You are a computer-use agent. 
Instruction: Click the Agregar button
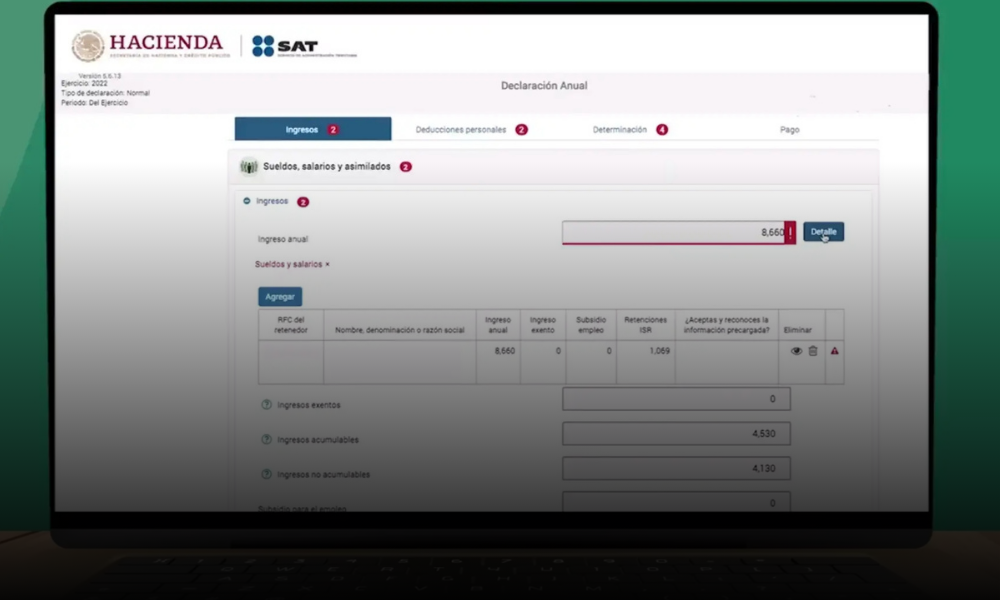(x=280, y=297)
